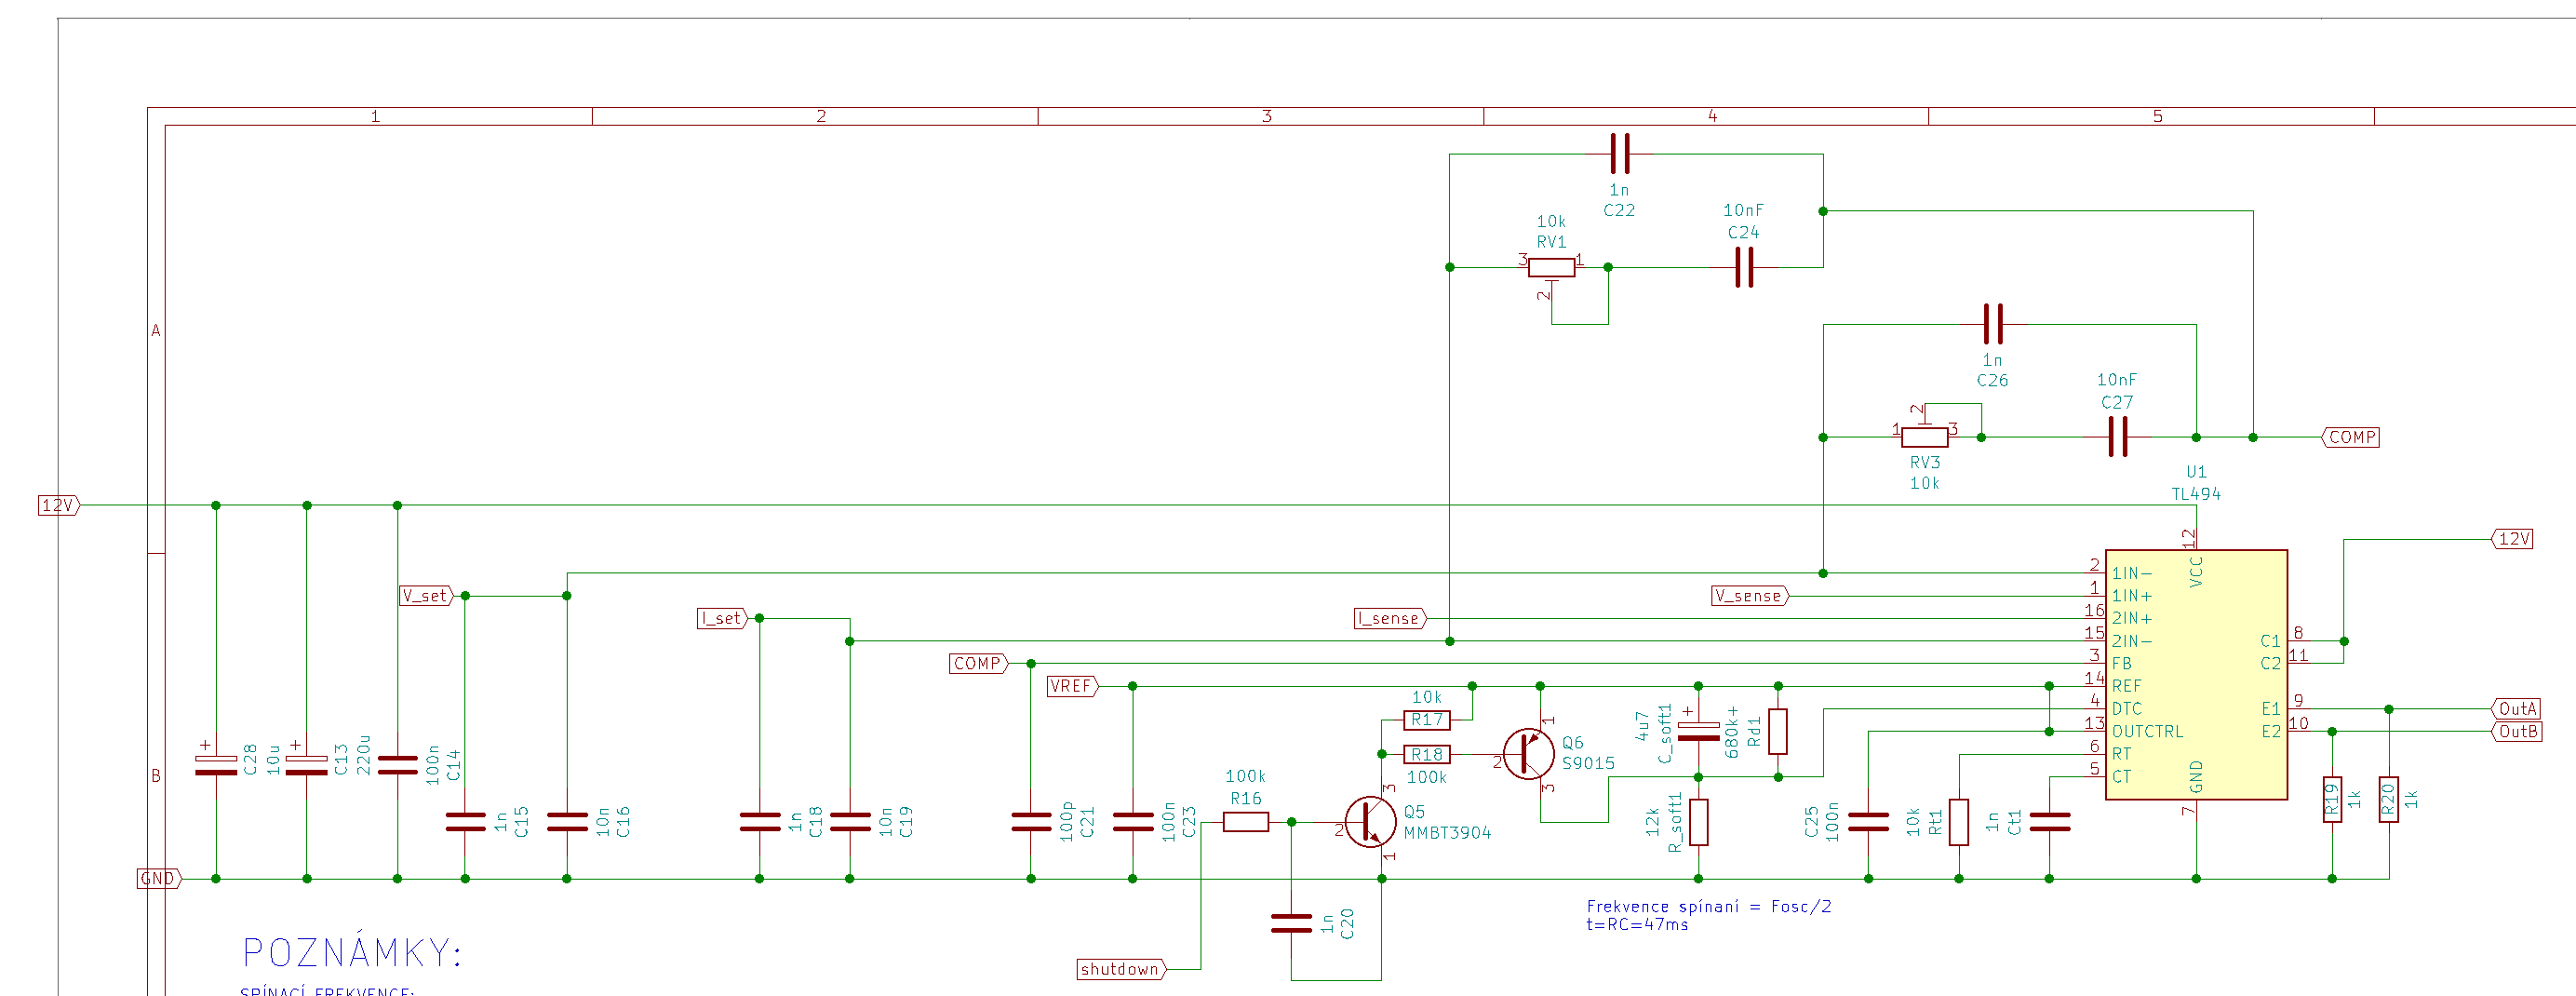Click the Q6 S9015 transistor symbol
2576x996 pixels.
pos(1529,754)
